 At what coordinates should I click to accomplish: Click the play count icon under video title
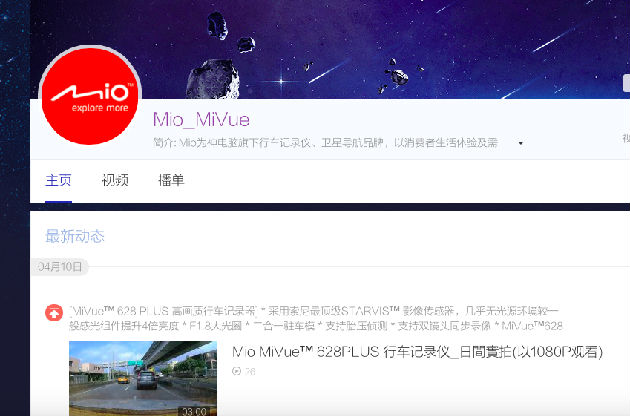[236, 371]
